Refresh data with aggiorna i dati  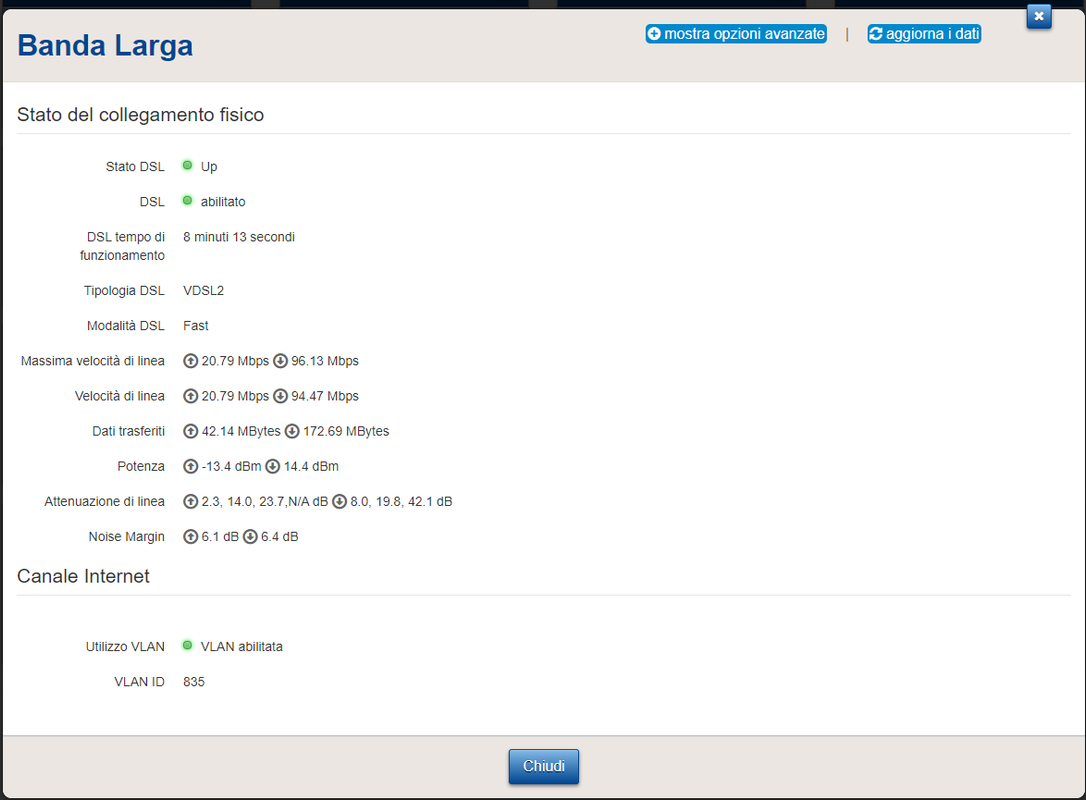(924, 34)
